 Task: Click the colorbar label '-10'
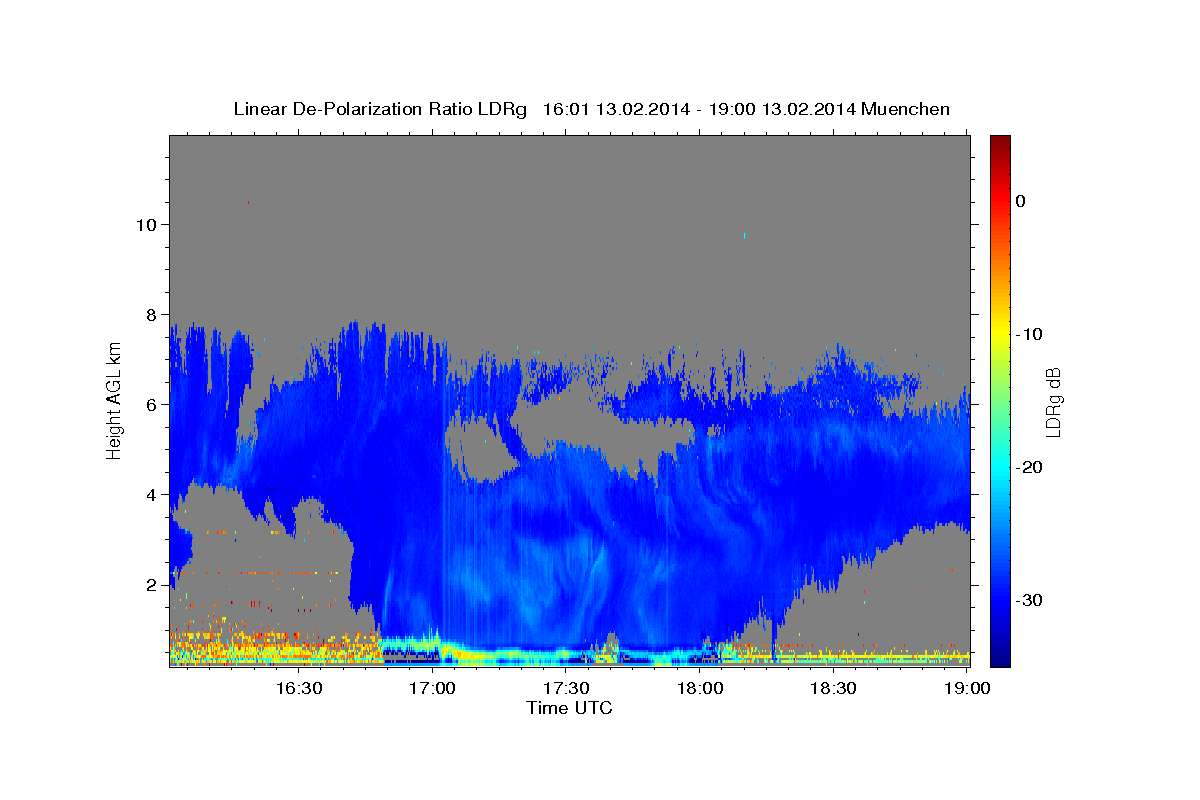[1031, 334]
